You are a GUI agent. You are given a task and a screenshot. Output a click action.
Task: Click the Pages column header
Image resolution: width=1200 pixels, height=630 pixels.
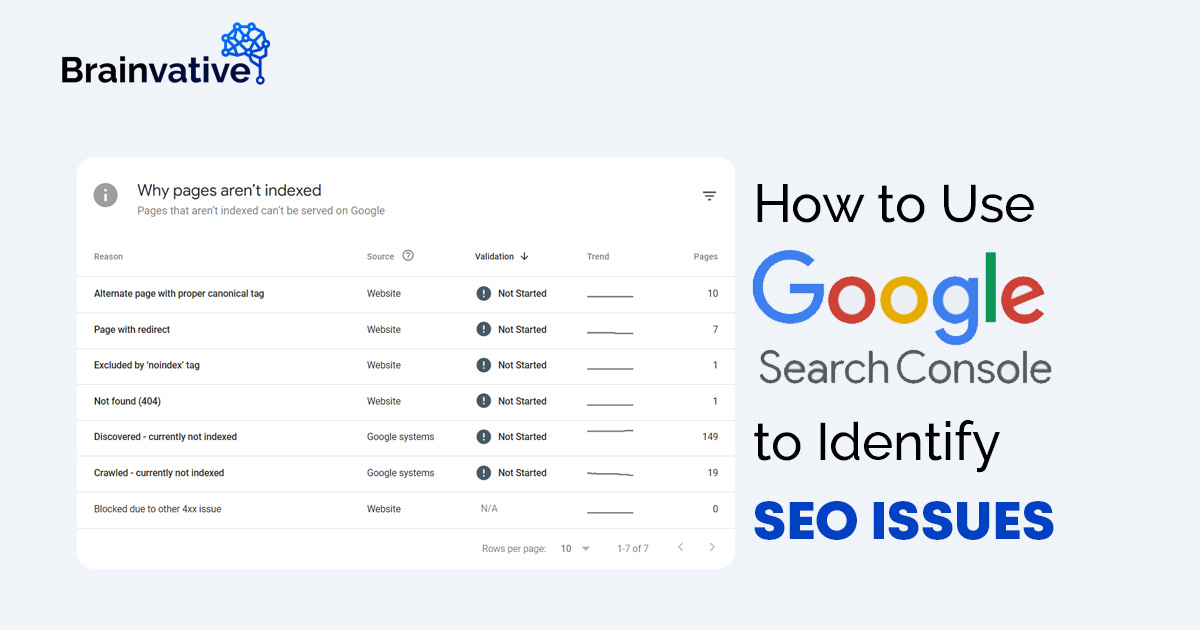pos(706,257)
